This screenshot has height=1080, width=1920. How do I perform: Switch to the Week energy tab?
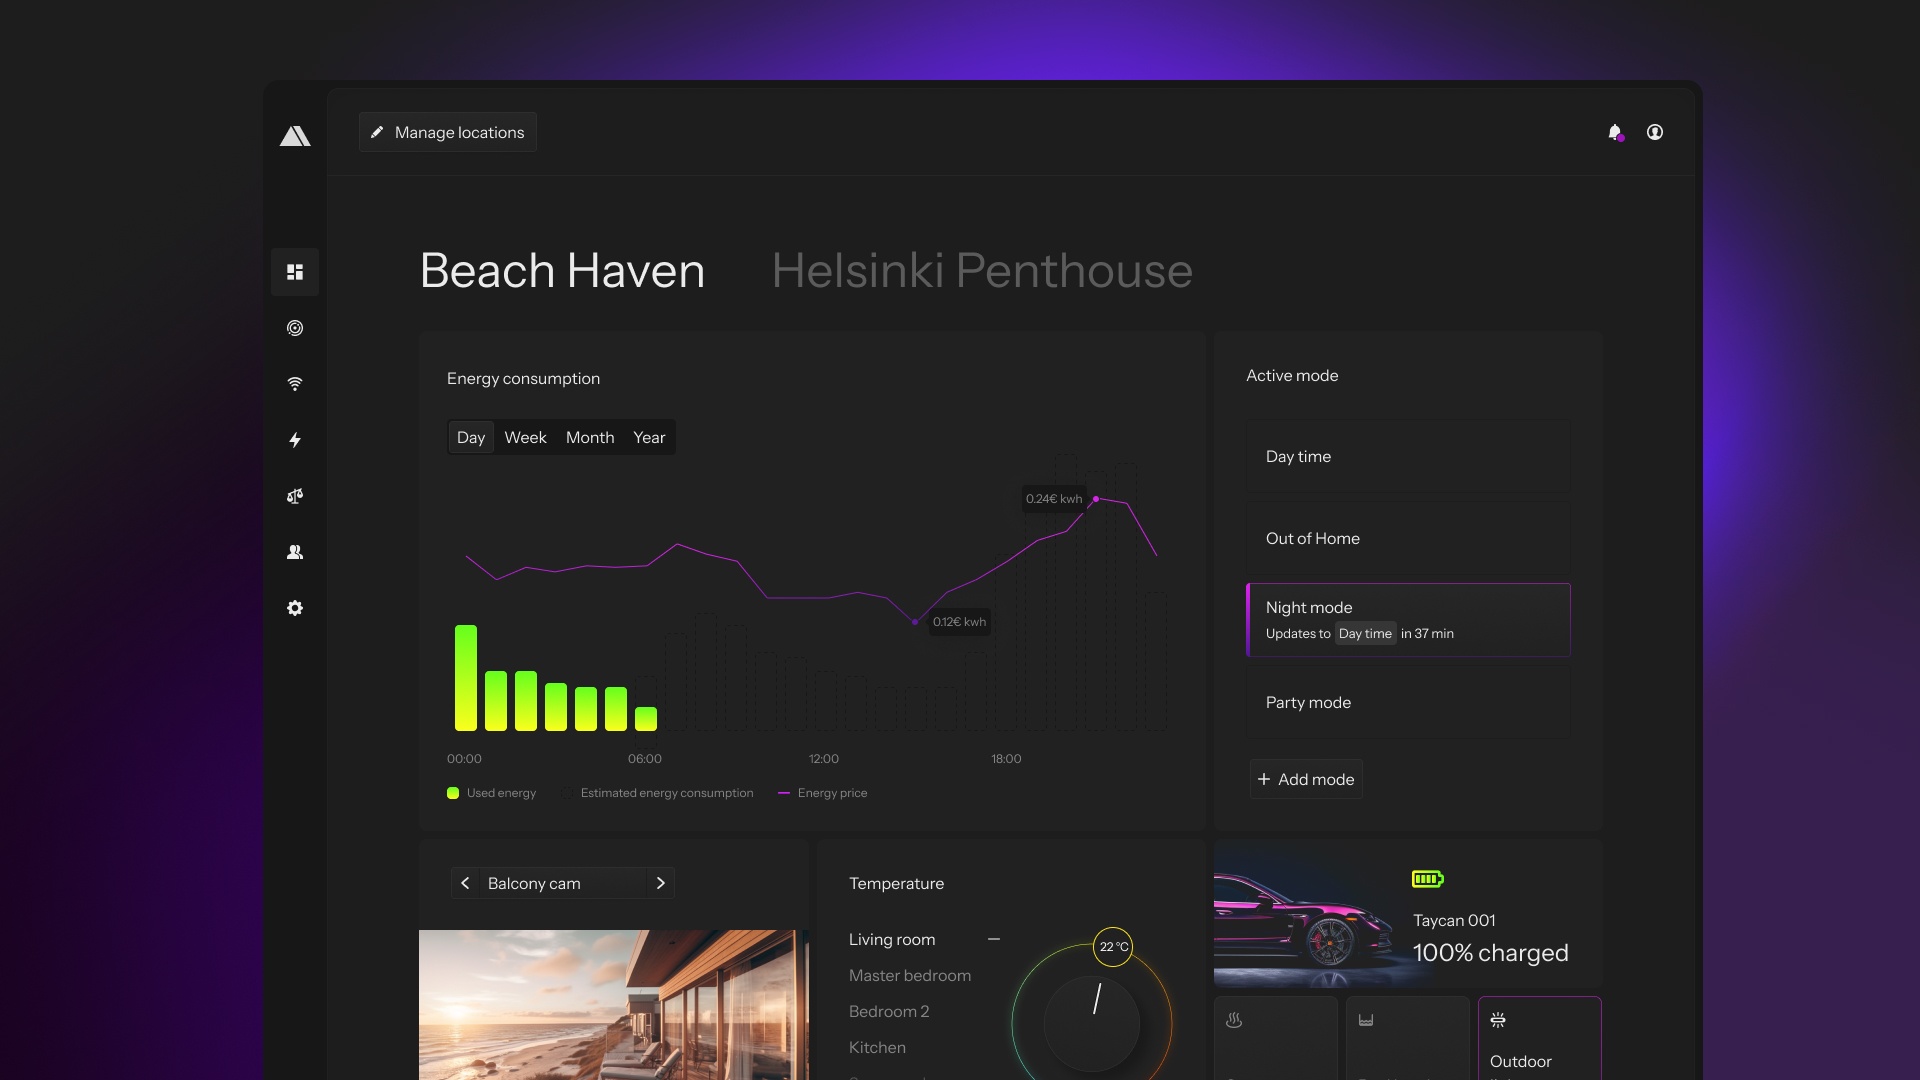pyautogui.click(x=525, y=437)
